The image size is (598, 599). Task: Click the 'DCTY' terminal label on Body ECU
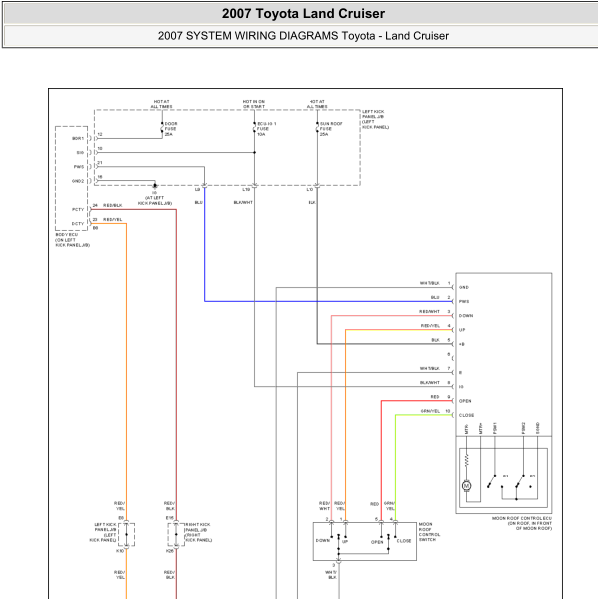(x=78, y=224)
